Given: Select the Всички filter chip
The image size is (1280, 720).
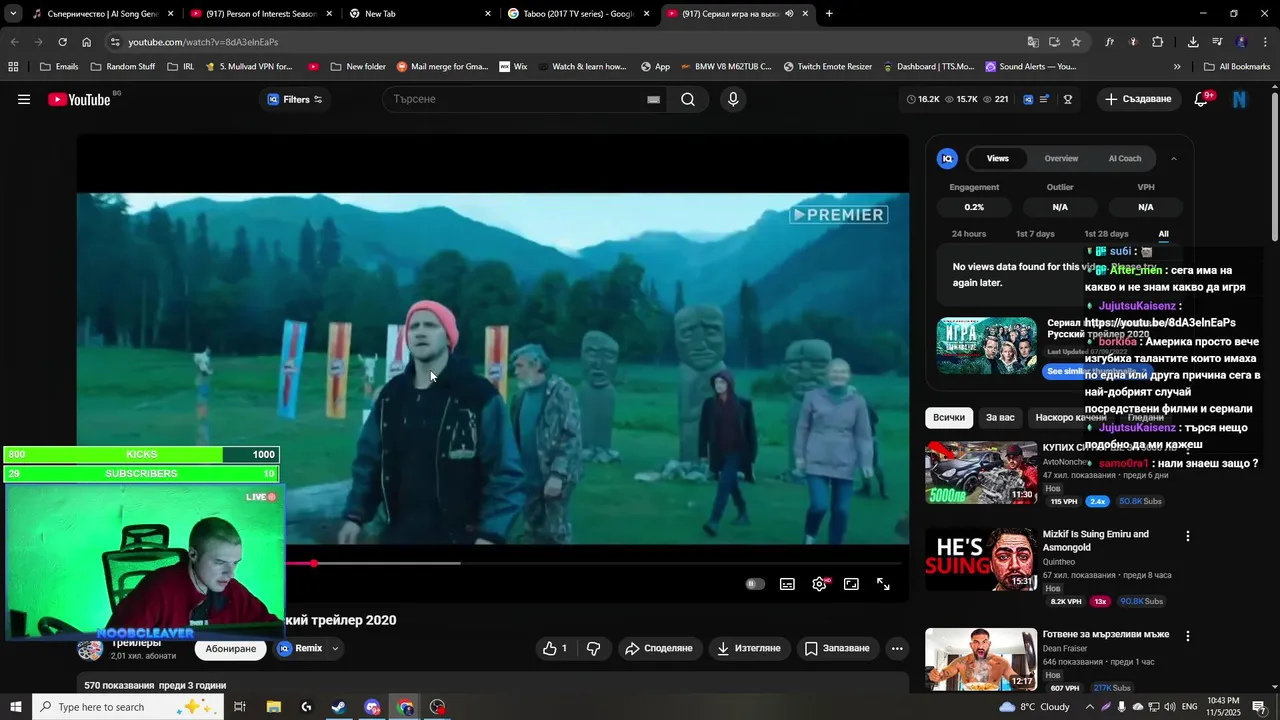Looking at the screenshot, I should coord(949,417).
